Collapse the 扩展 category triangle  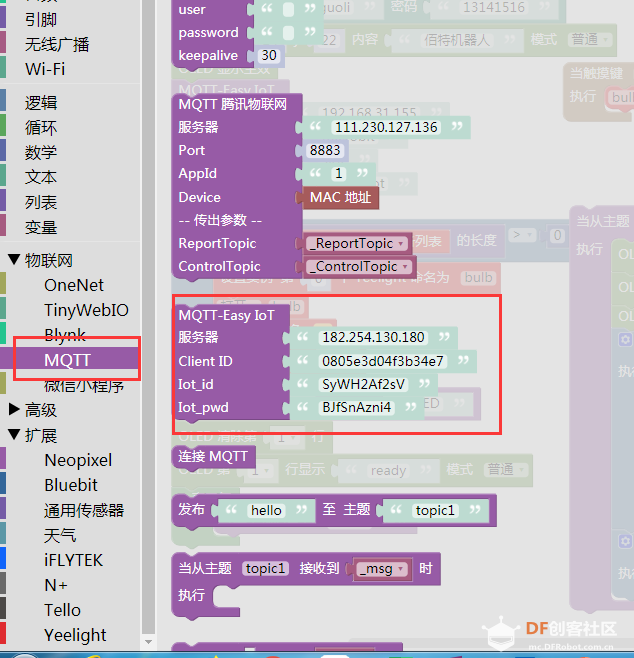click(14, 434)
